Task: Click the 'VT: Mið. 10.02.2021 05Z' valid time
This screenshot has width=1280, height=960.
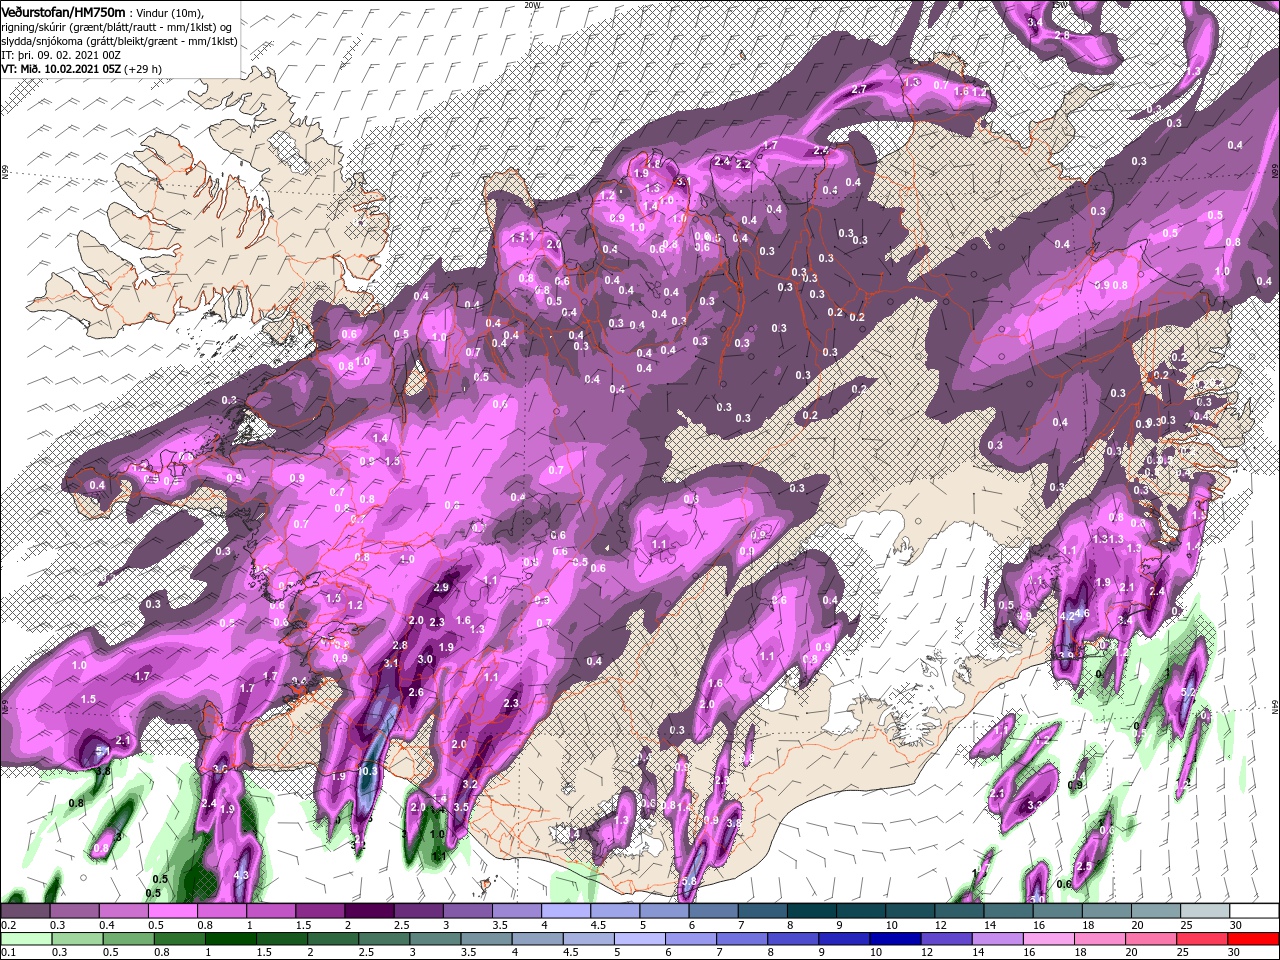Action: (60, 69)
